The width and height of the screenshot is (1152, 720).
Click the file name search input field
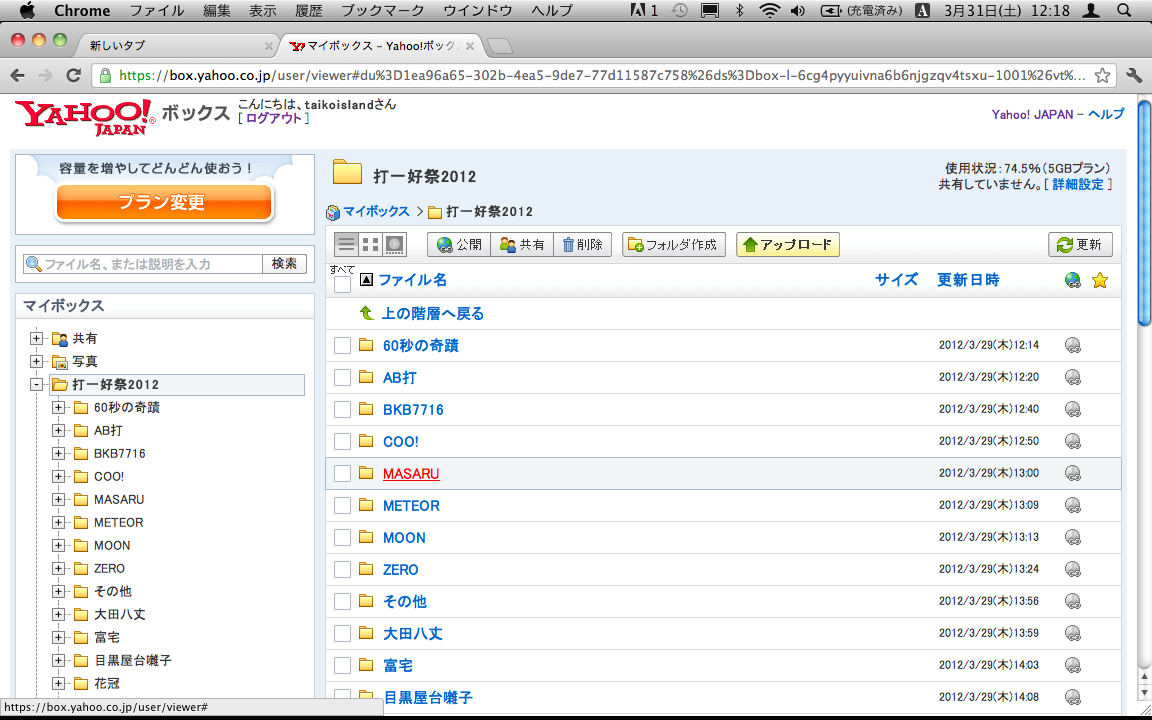143,264
